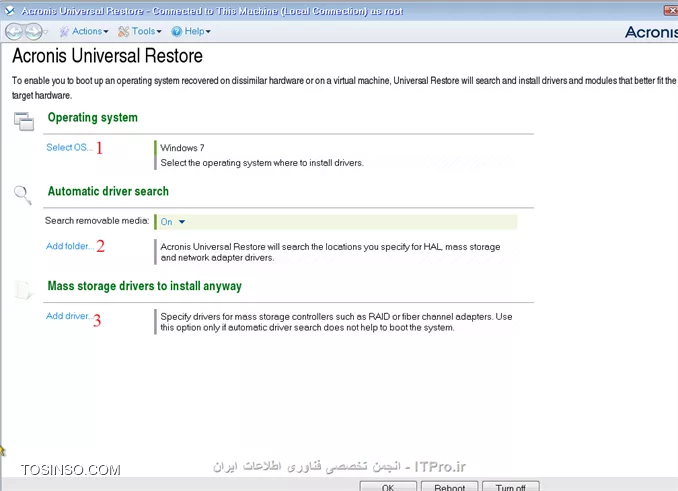Click the Add folder link
678x491 pixels.
pyautogui.click(x=70, y=246)
